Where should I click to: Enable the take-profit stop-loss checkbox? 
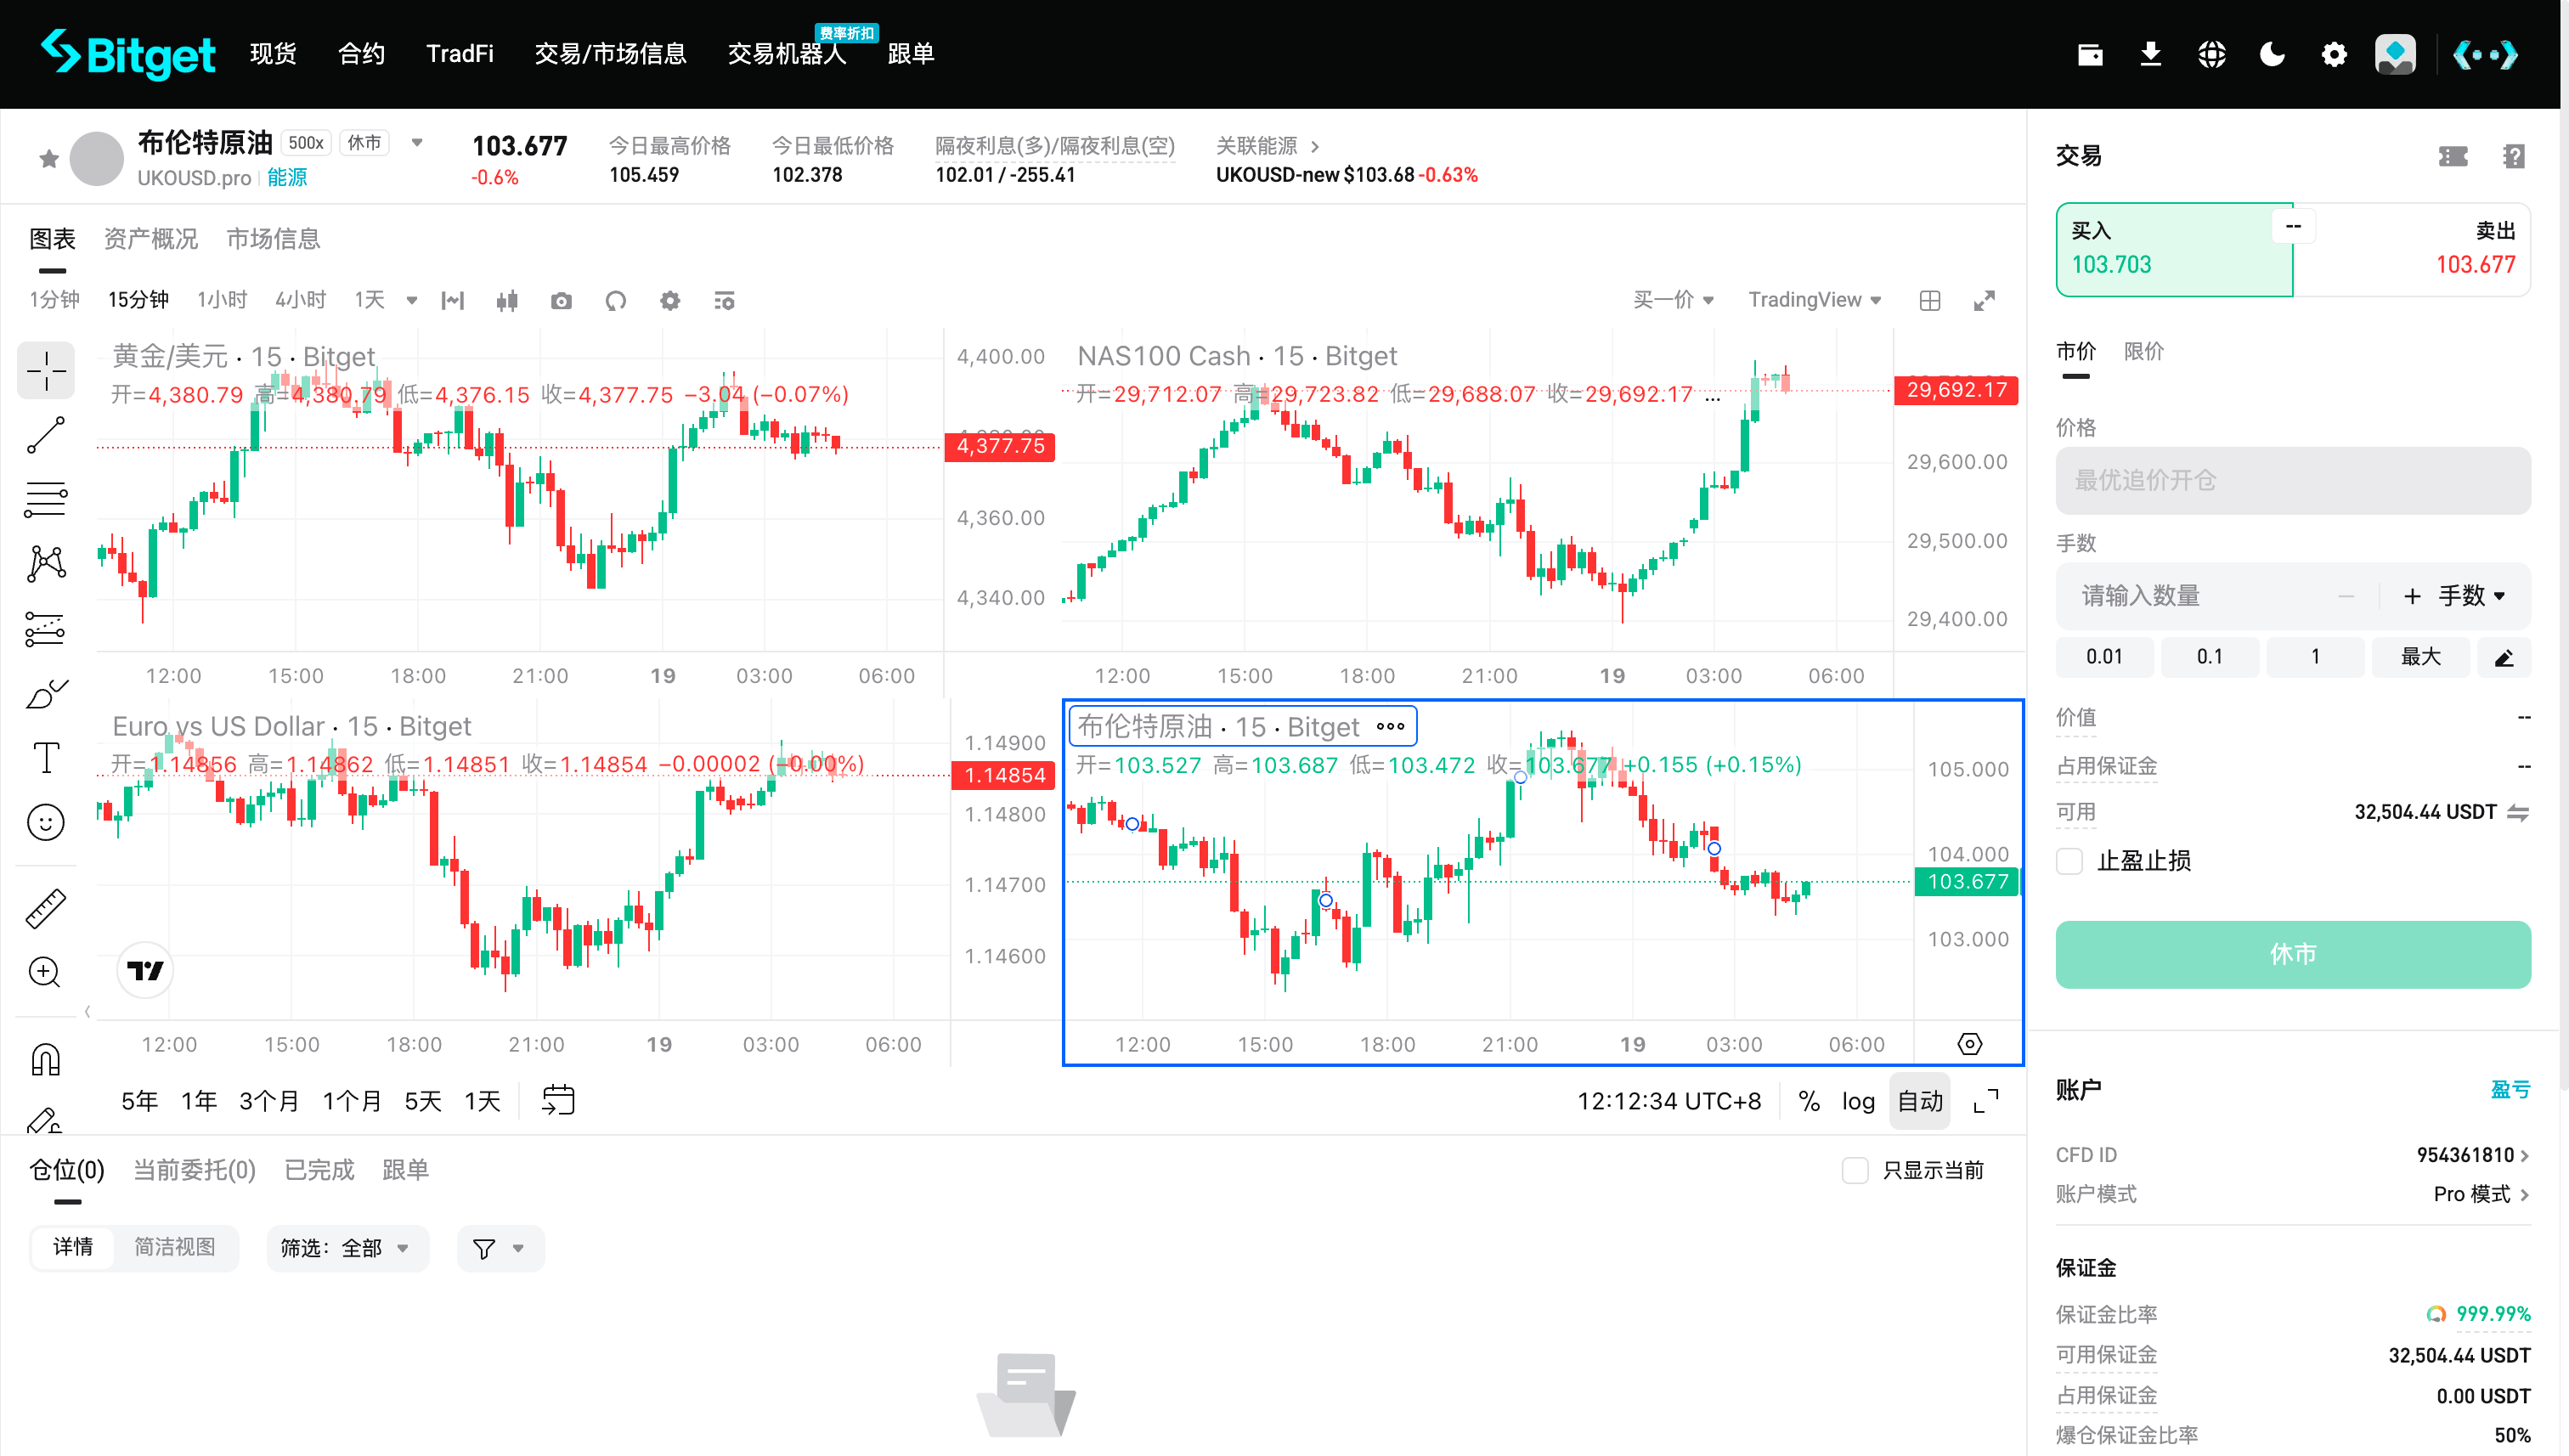2070,861
